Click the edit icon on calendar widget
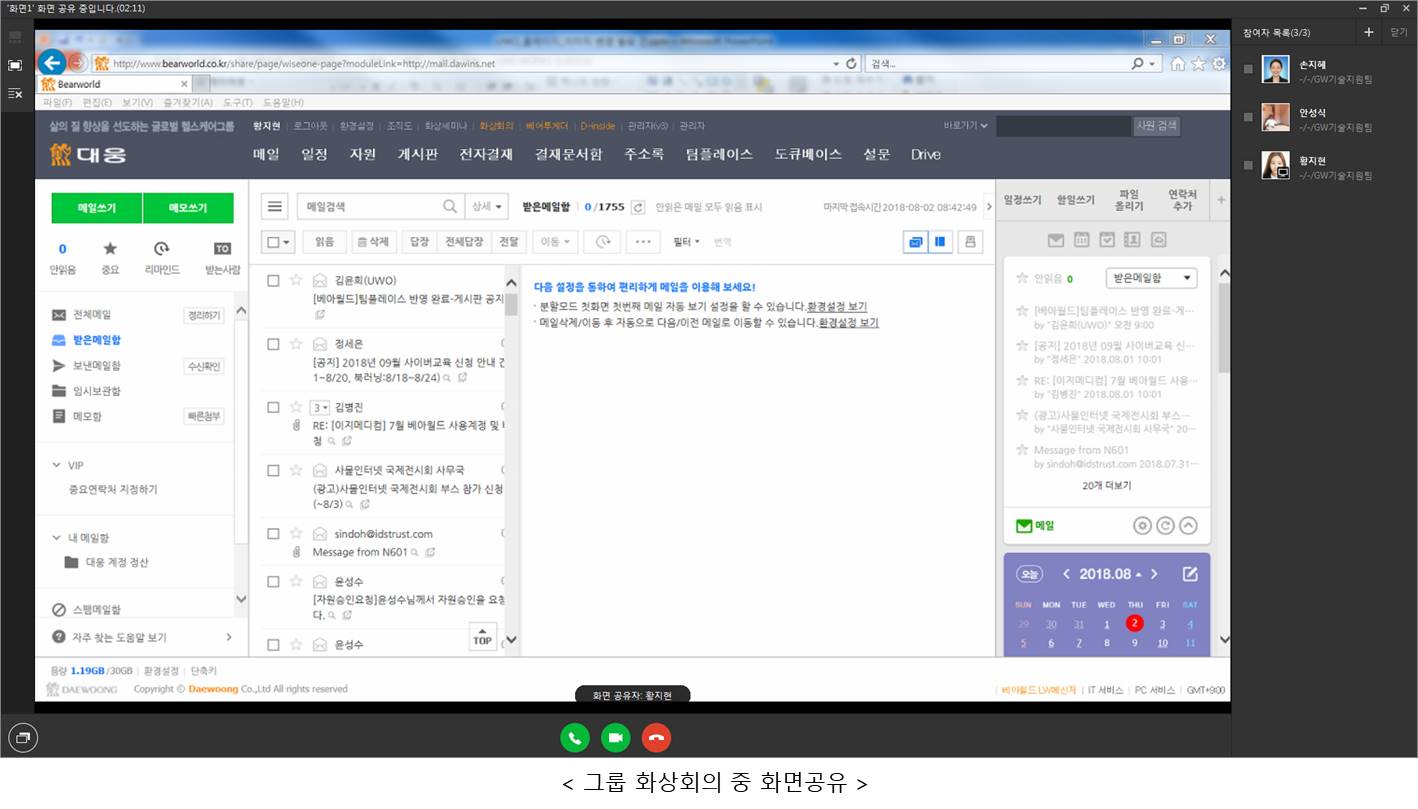The height and width of the screenshot is (809, 1418). click(x=1190, y=574)
